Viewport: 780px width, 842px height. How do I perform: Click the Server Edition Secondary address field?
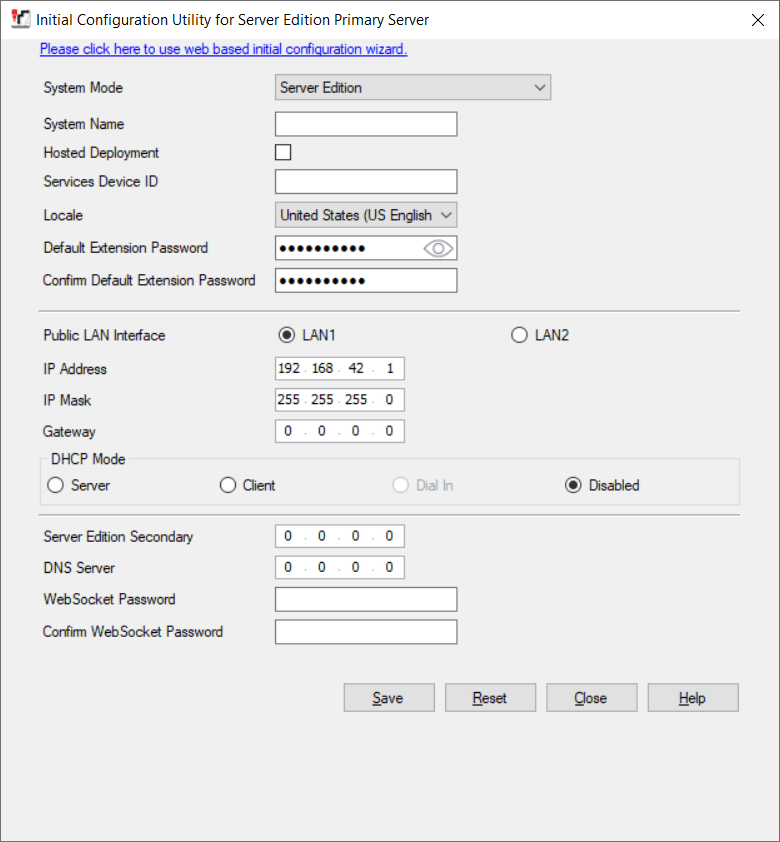click(x=340, y=536)
